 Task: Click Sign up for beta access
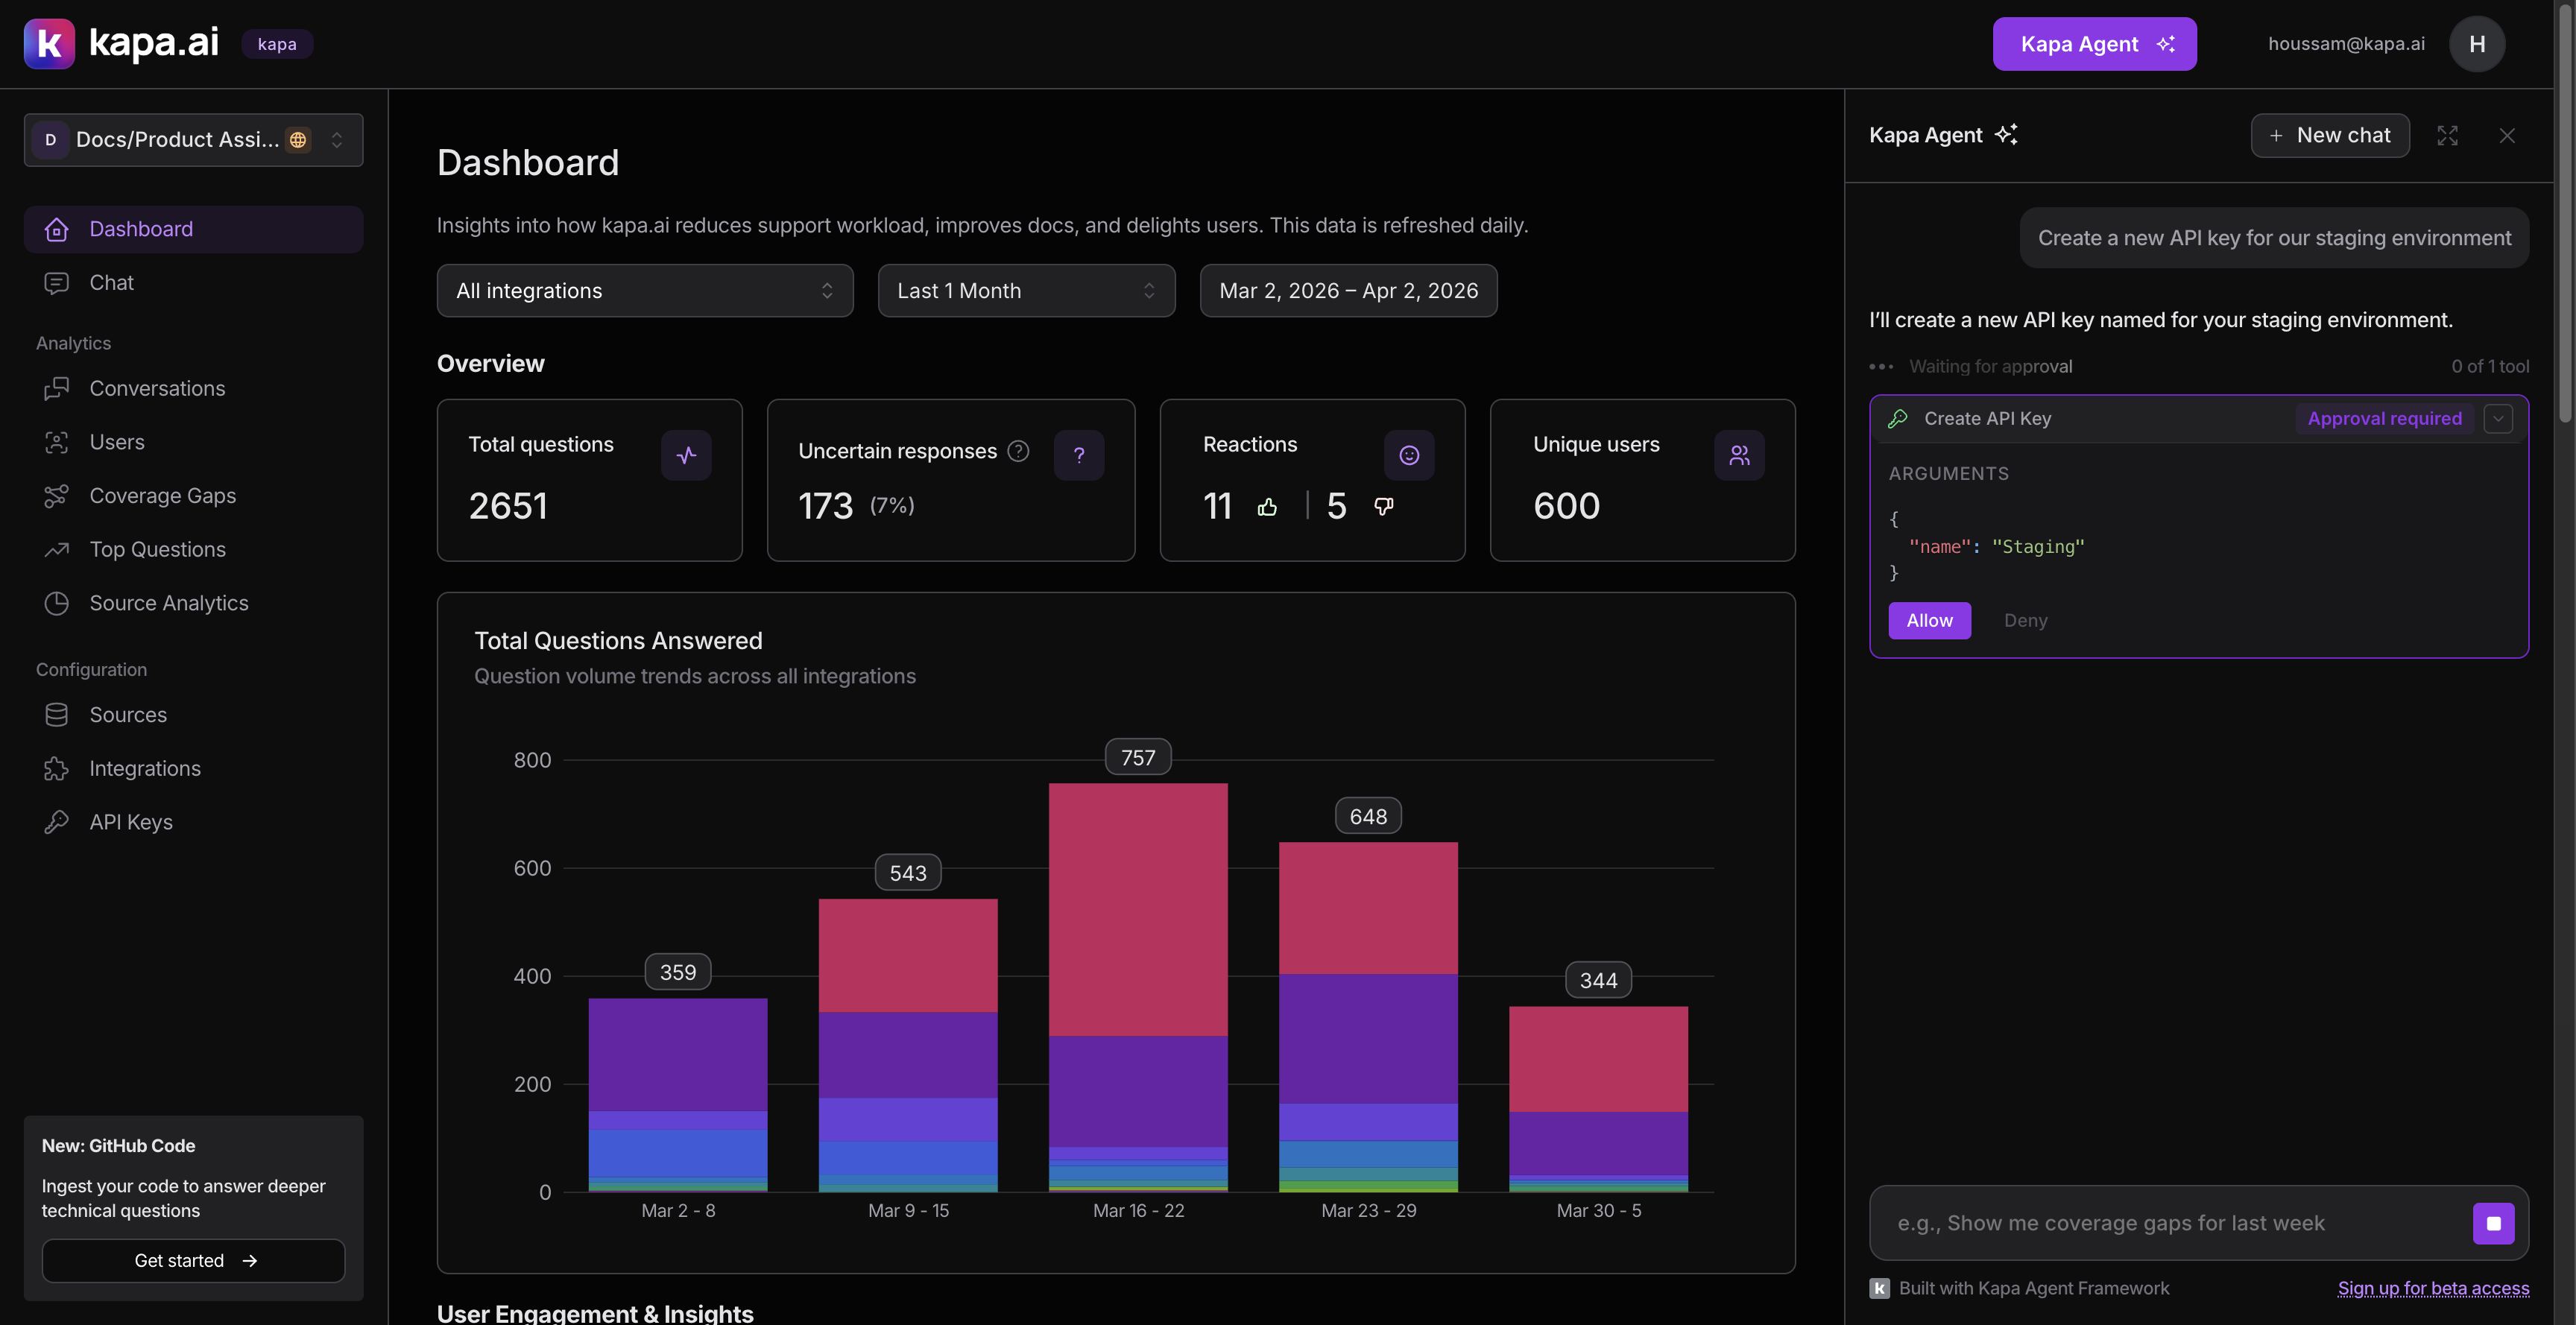pyautogui.click(x=2434, y=1288)
